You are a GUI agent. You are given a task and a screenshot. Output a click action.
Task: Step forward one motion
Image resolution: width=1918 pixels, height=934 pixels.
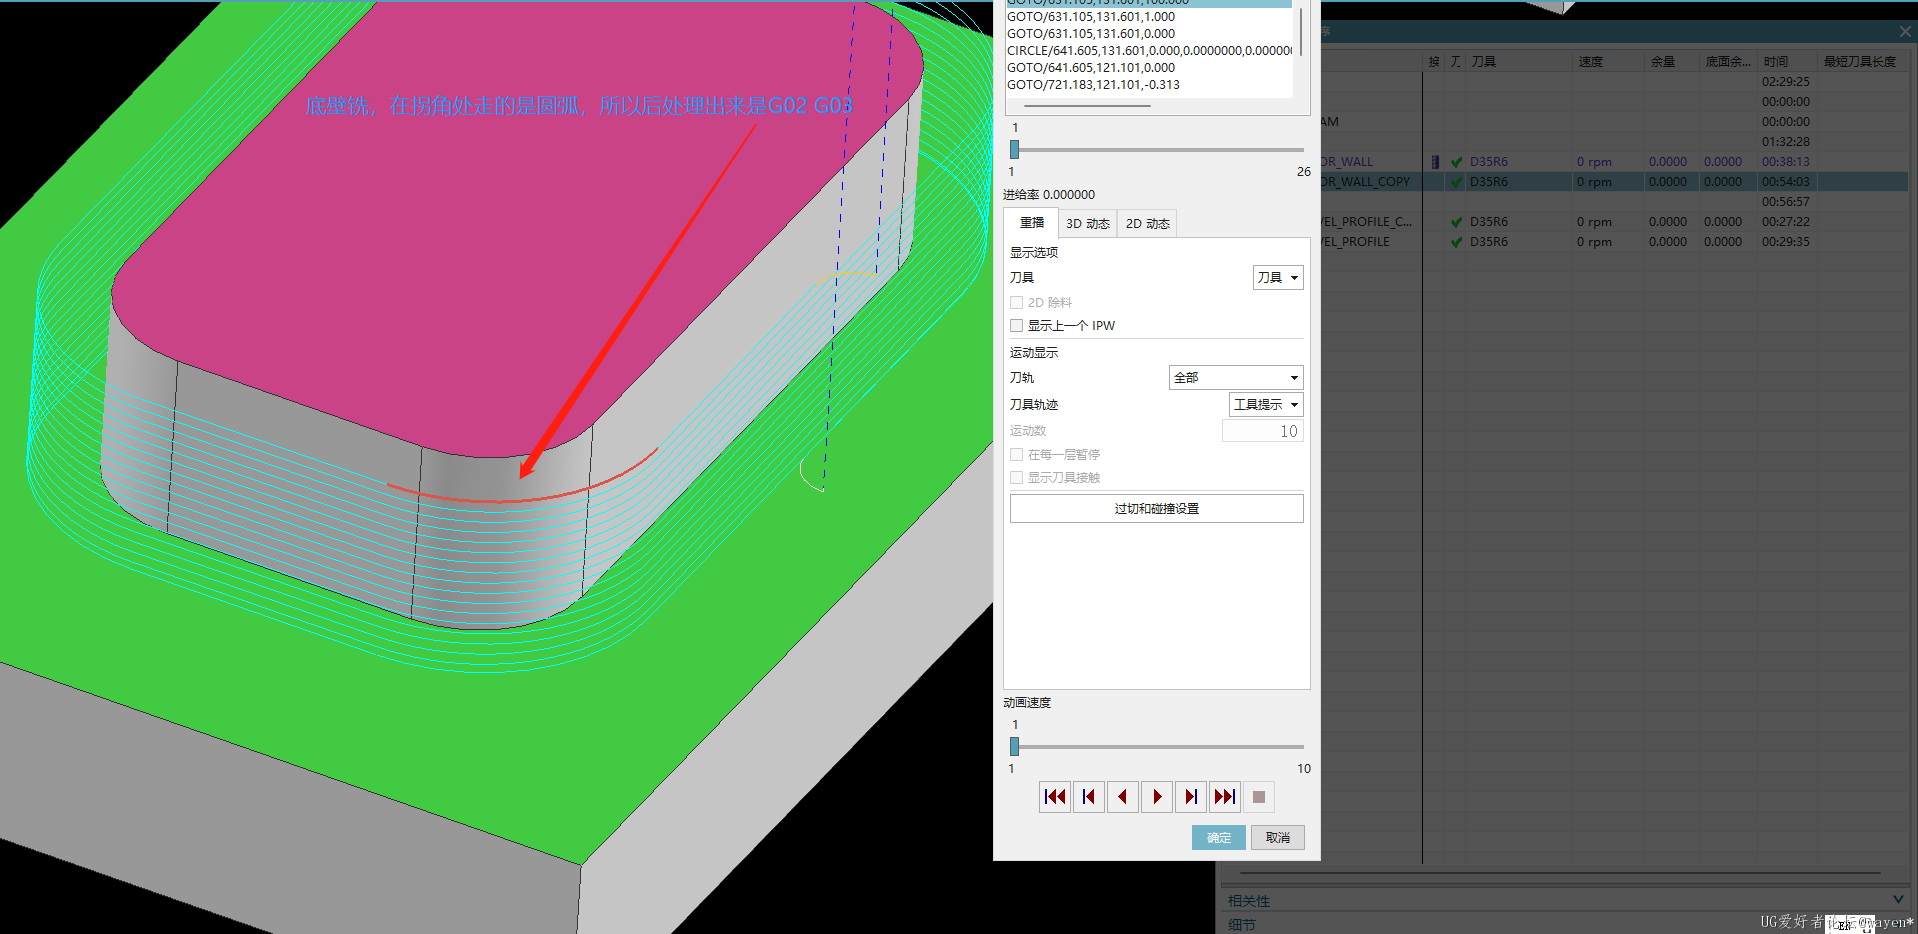pyautogui.click(x=1191, y=797)
